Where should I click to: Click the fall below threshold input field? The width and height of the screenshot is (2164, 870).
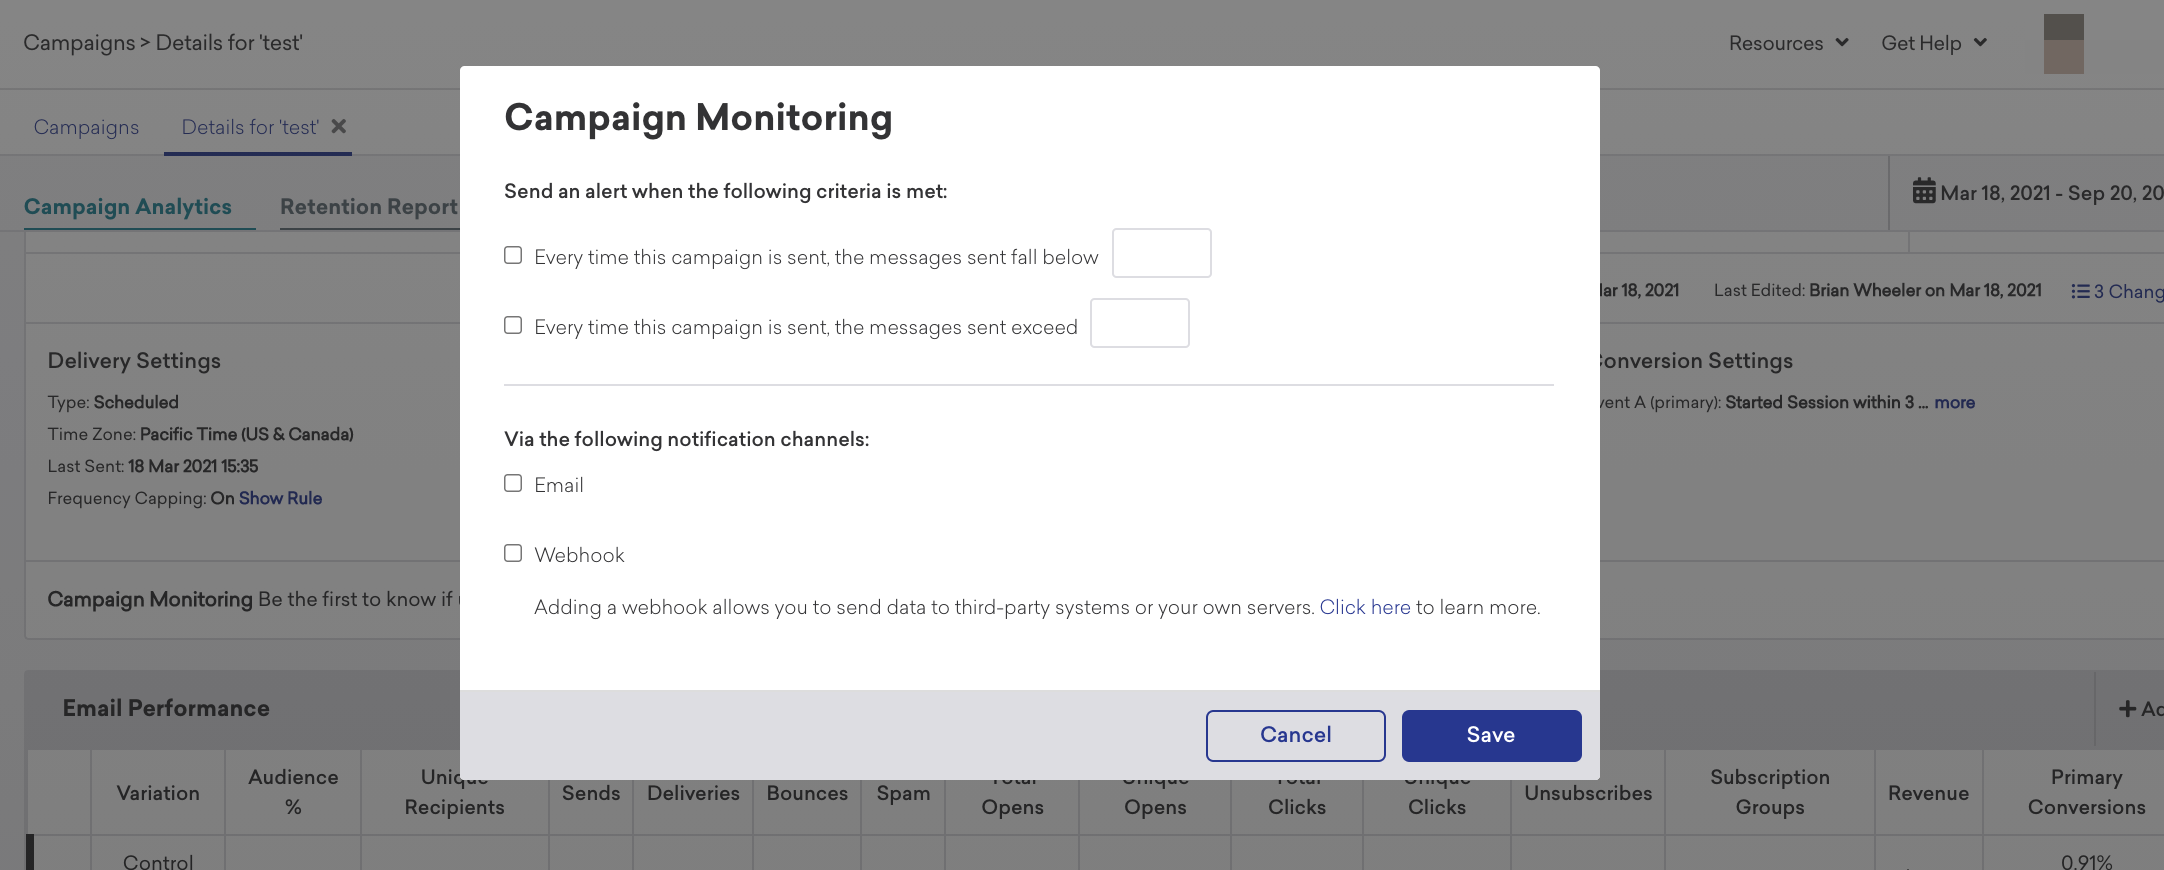(1161, 253)
